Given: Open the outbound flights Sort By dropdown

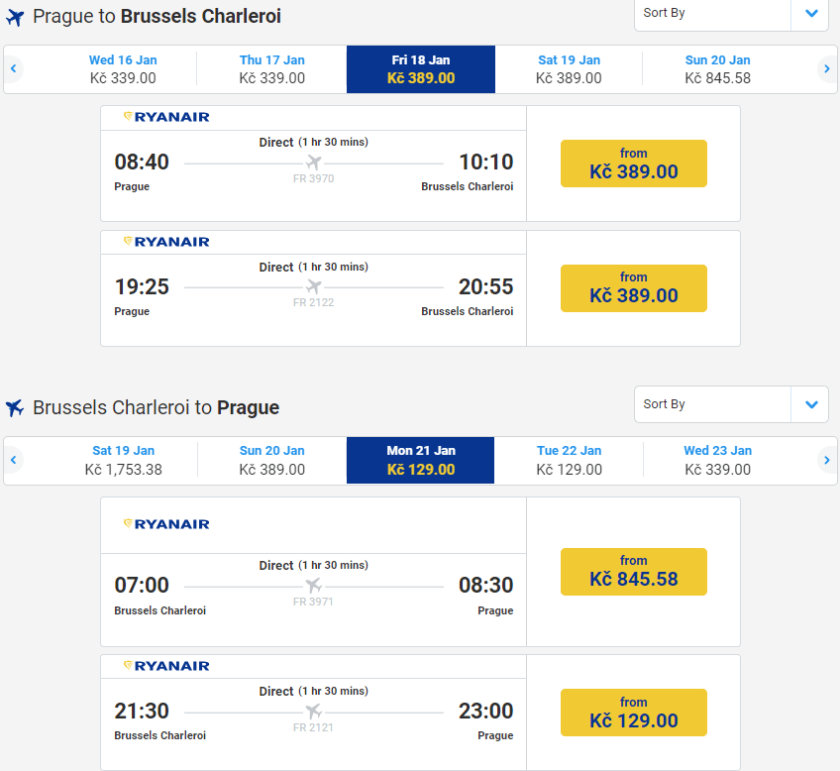Looking at the screenshot, I should [x=731, y=13].
